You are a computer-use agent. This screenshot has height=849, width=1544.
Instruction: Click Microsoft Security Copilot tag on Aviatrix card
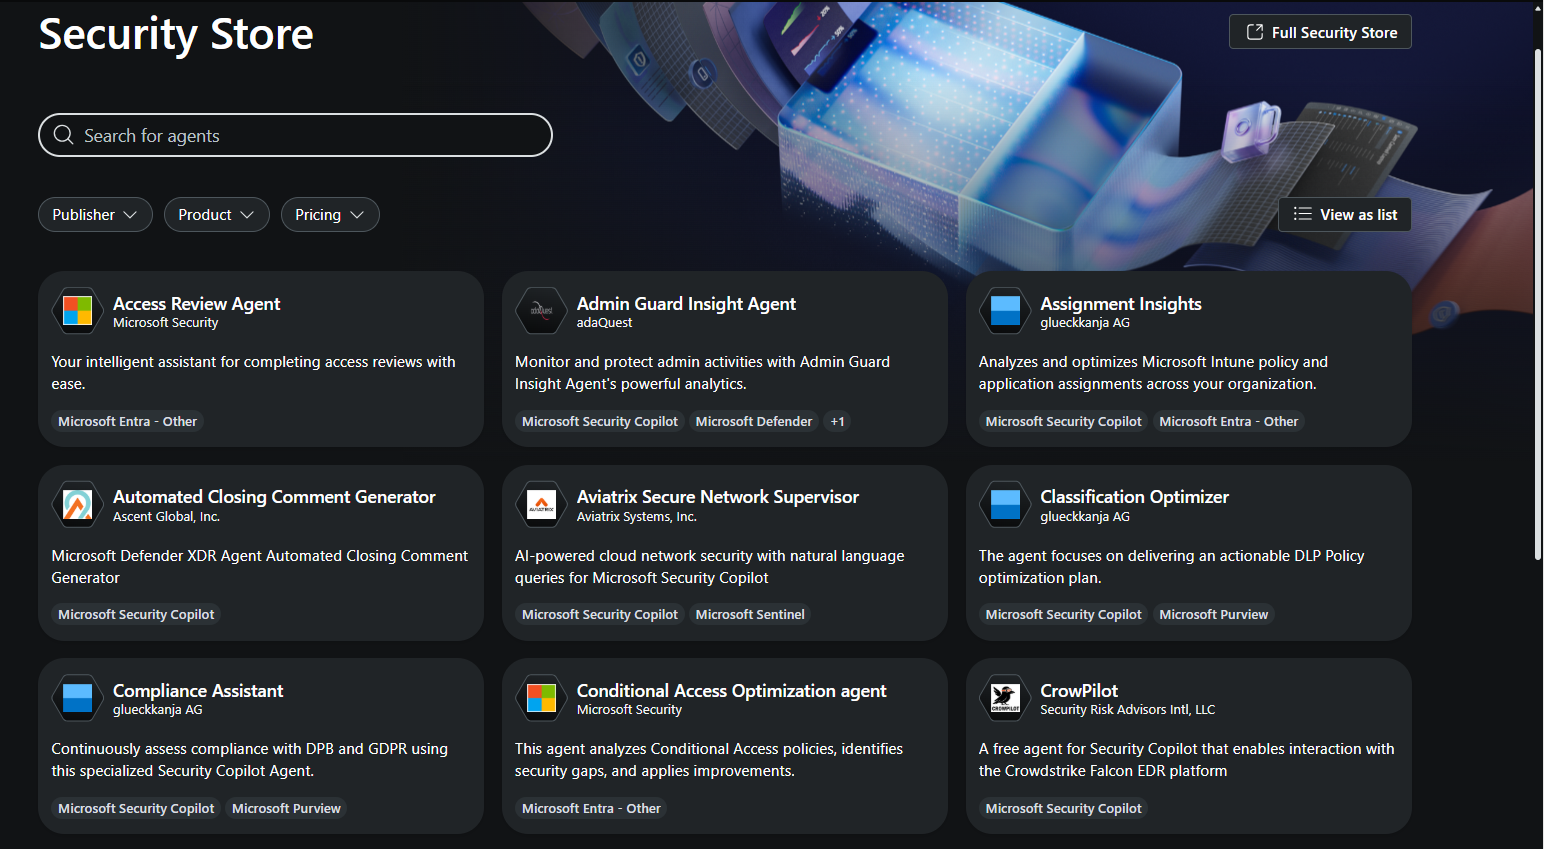pos(600,615)
